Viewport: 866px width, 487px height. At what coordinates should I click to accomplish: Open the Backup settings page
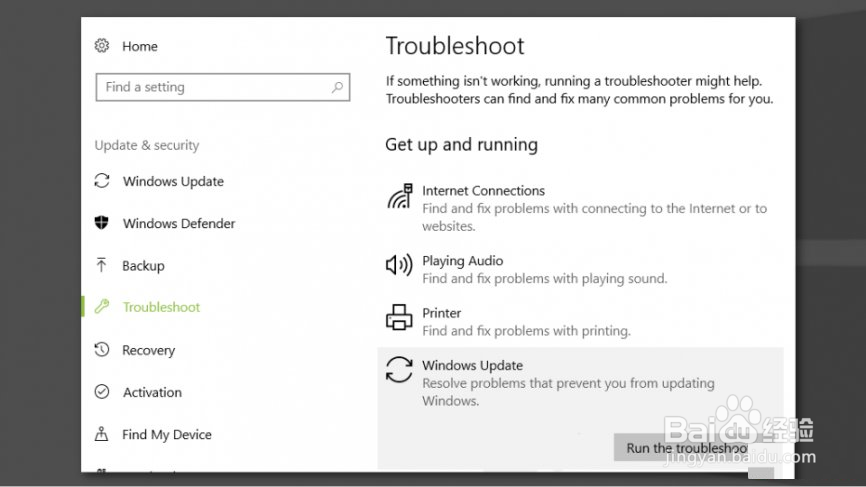143,265
